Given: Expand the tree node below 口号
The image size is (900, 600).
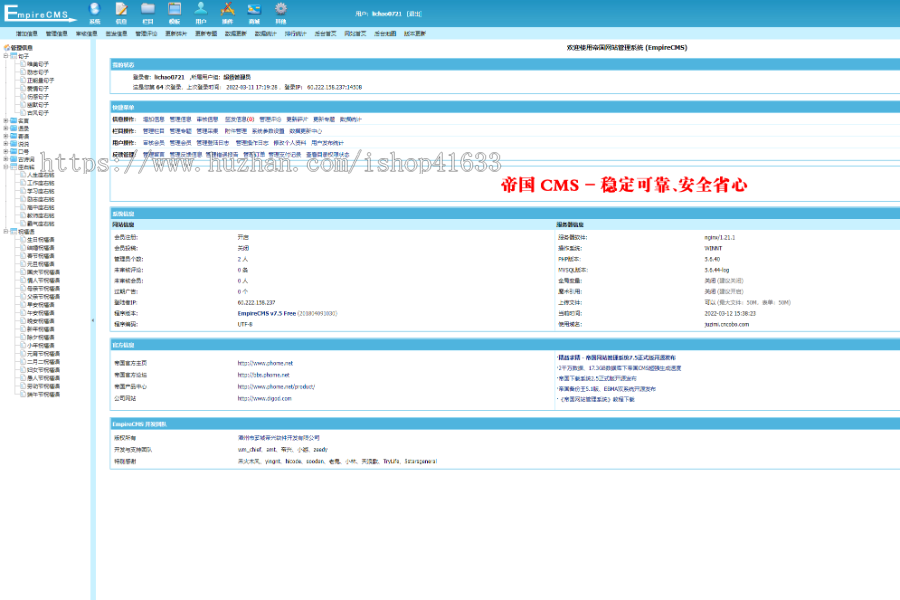Looking at the screenshot, I should pos(6,159).
